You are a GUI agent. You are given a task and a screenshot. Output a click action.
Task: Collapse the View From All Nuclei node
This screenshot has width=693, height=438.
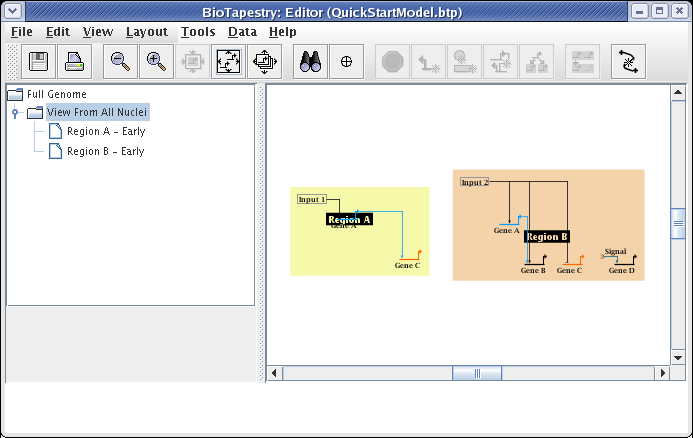coord(15,113)
